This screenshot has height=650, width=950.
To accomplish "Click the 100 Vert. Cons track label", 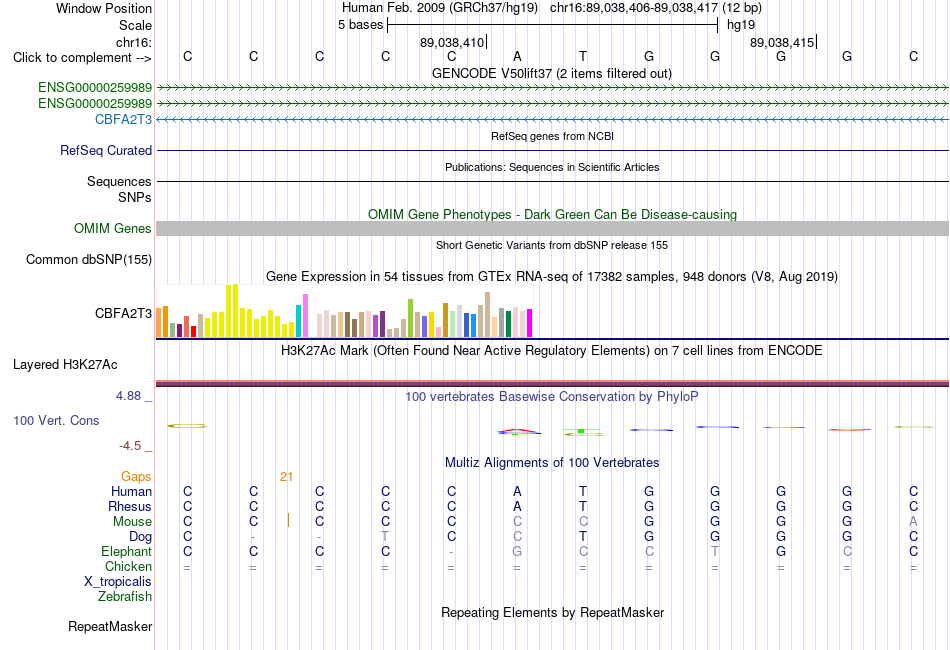I will click(x=56, y=420).
